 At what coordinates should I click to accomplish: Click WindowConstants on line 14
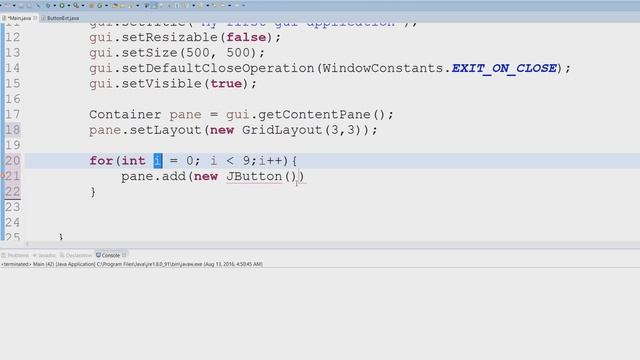[x=383, y=68]
